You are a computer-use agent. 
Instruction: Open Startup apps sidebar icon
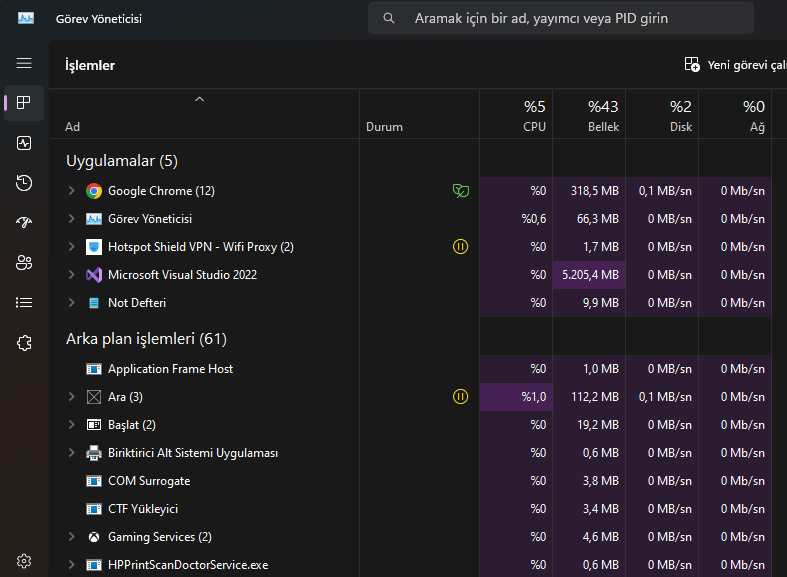tap(24, 223)
